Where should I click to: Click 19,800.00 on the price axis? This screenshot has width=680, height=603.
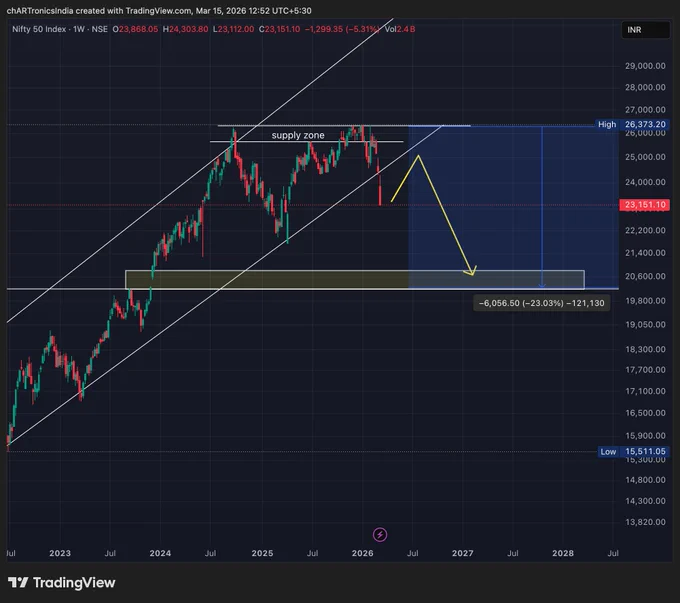pyautogui.click(x=645, y=301)
